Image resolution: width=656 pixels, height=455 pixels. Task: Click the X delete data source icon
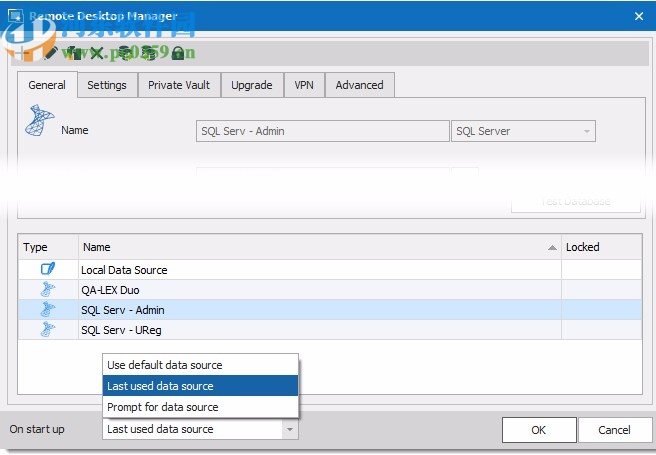click(x=97, y=53)
